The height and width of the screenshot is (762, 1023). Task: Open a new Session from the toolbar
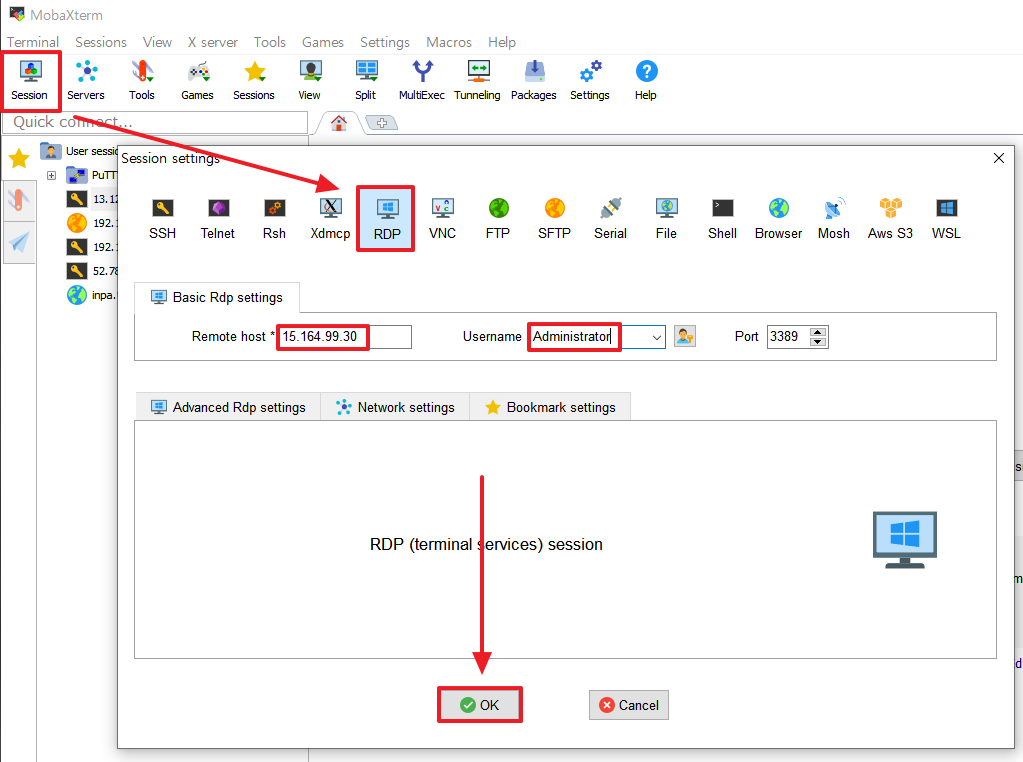click(30, 80)
